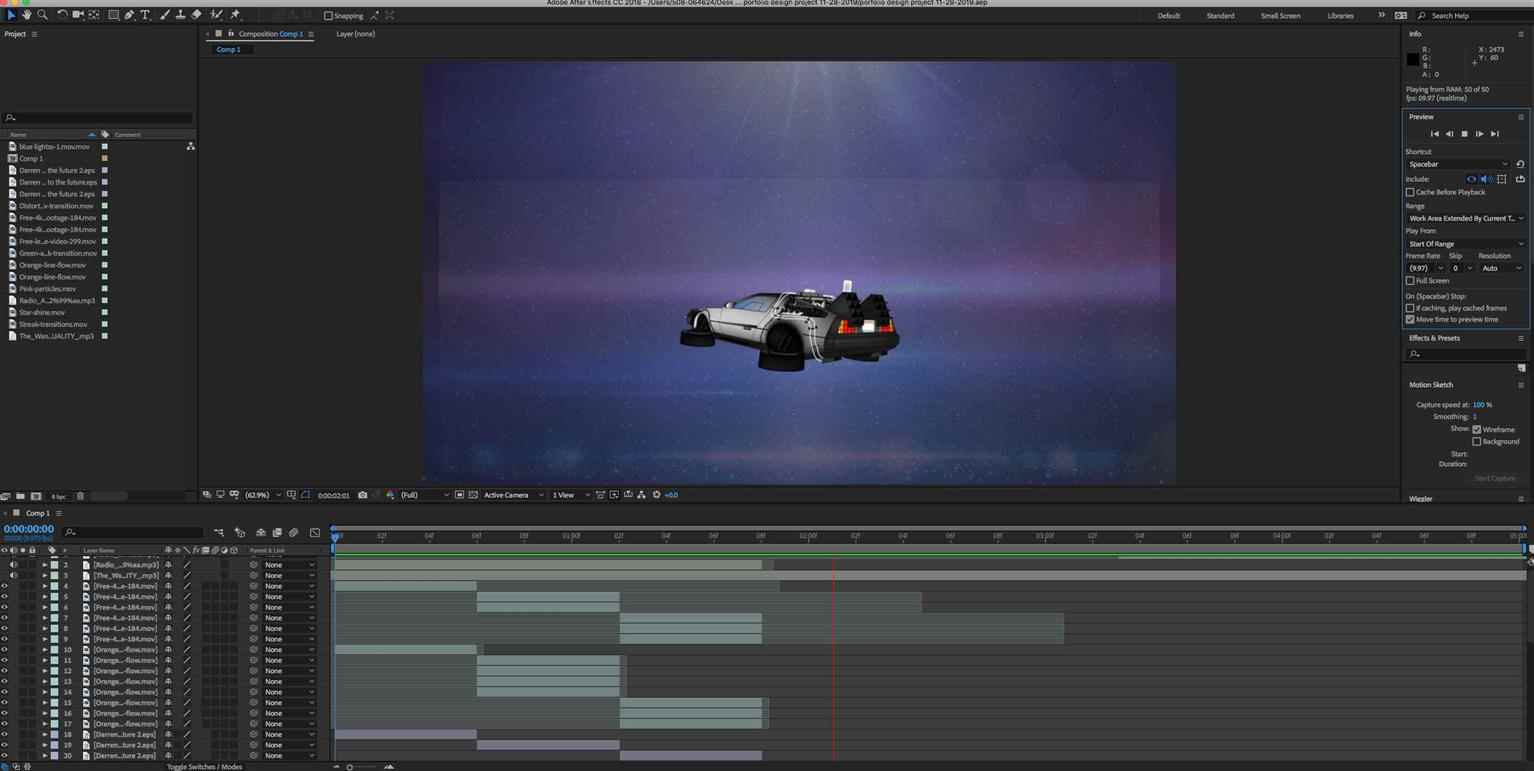
Task: Enable the Snapping checkbox
Action: click(x=328, y=16)
